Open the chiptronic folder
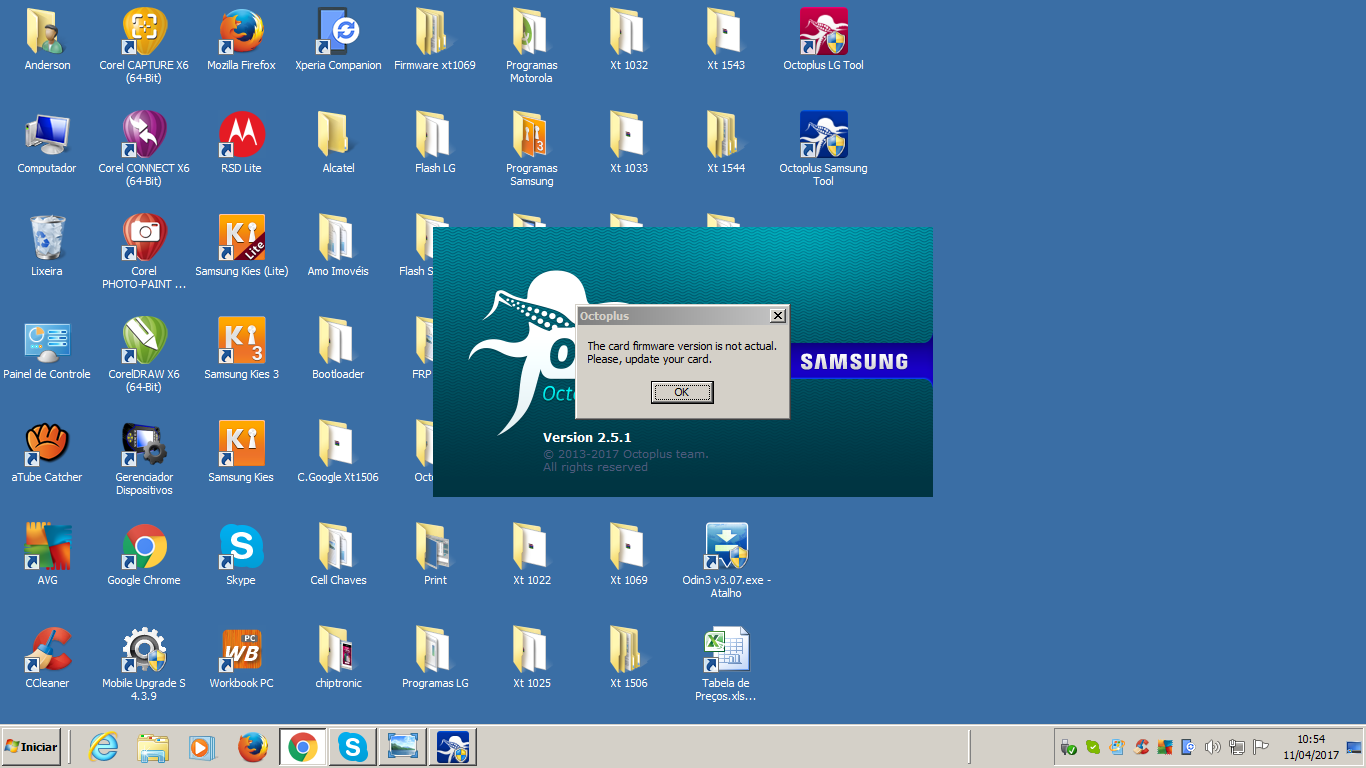1366x768 pixels. 338,658
